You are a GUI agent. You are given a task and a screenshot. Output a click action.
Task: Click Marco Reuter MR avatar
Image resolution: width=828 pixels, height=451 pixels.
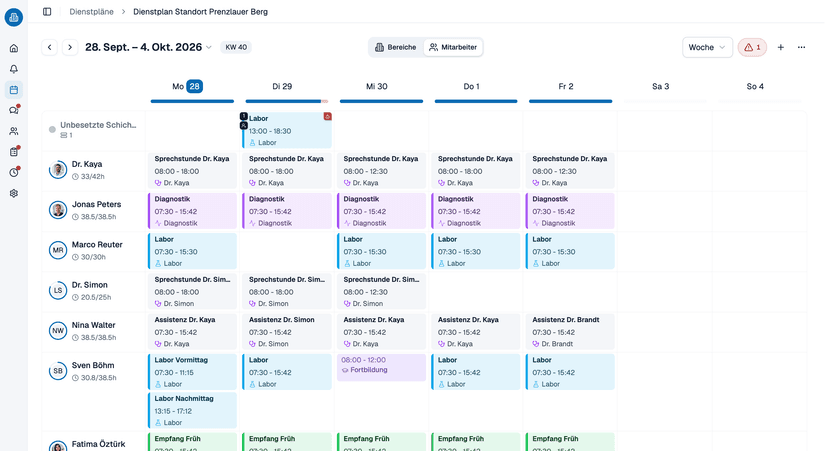coord(58,250)
